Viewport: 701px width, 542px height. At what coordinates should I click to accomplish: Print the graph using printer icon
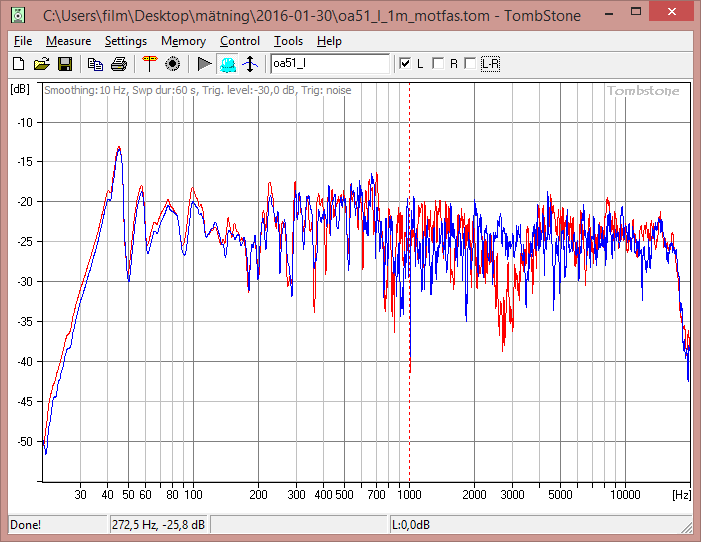(x=119, y=64)
